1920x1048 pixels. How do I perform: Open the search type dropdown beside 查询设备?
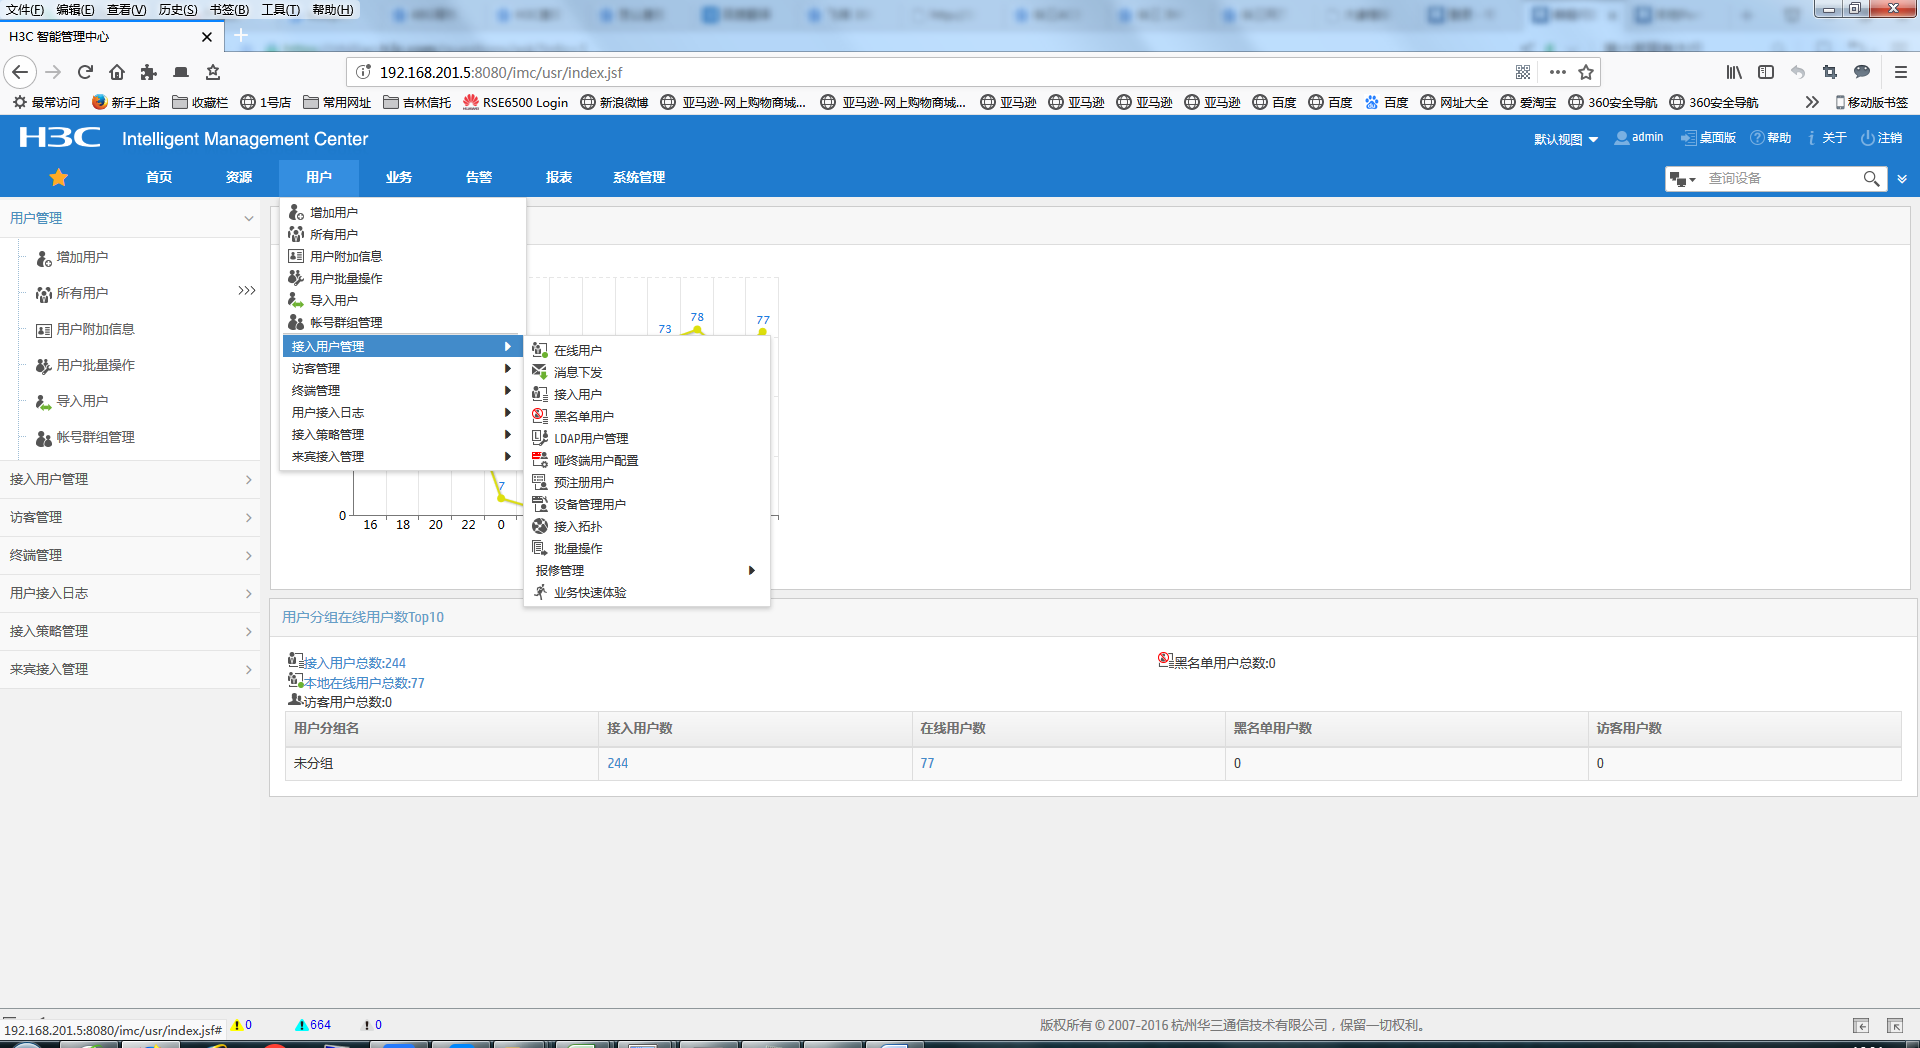(1683, 178)
